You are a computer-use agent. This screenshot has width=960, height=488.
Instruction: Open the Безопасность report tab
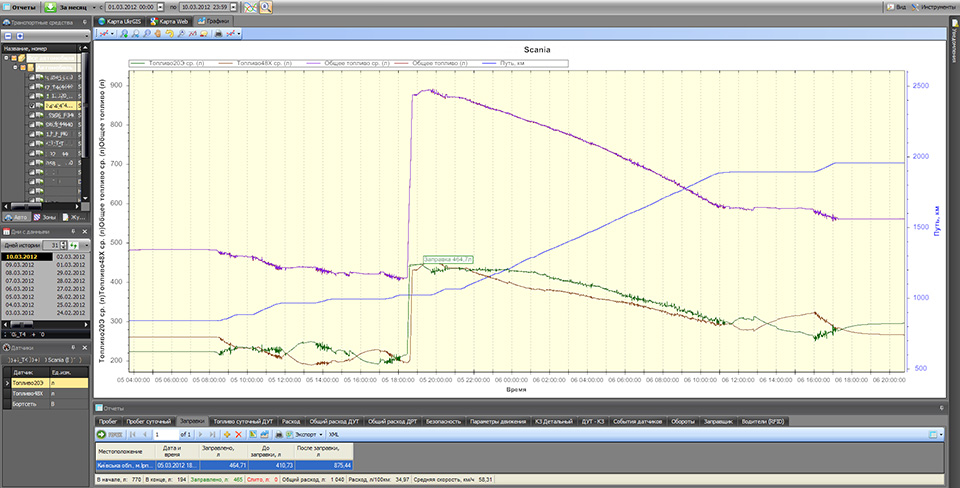[x=443, y=421]
